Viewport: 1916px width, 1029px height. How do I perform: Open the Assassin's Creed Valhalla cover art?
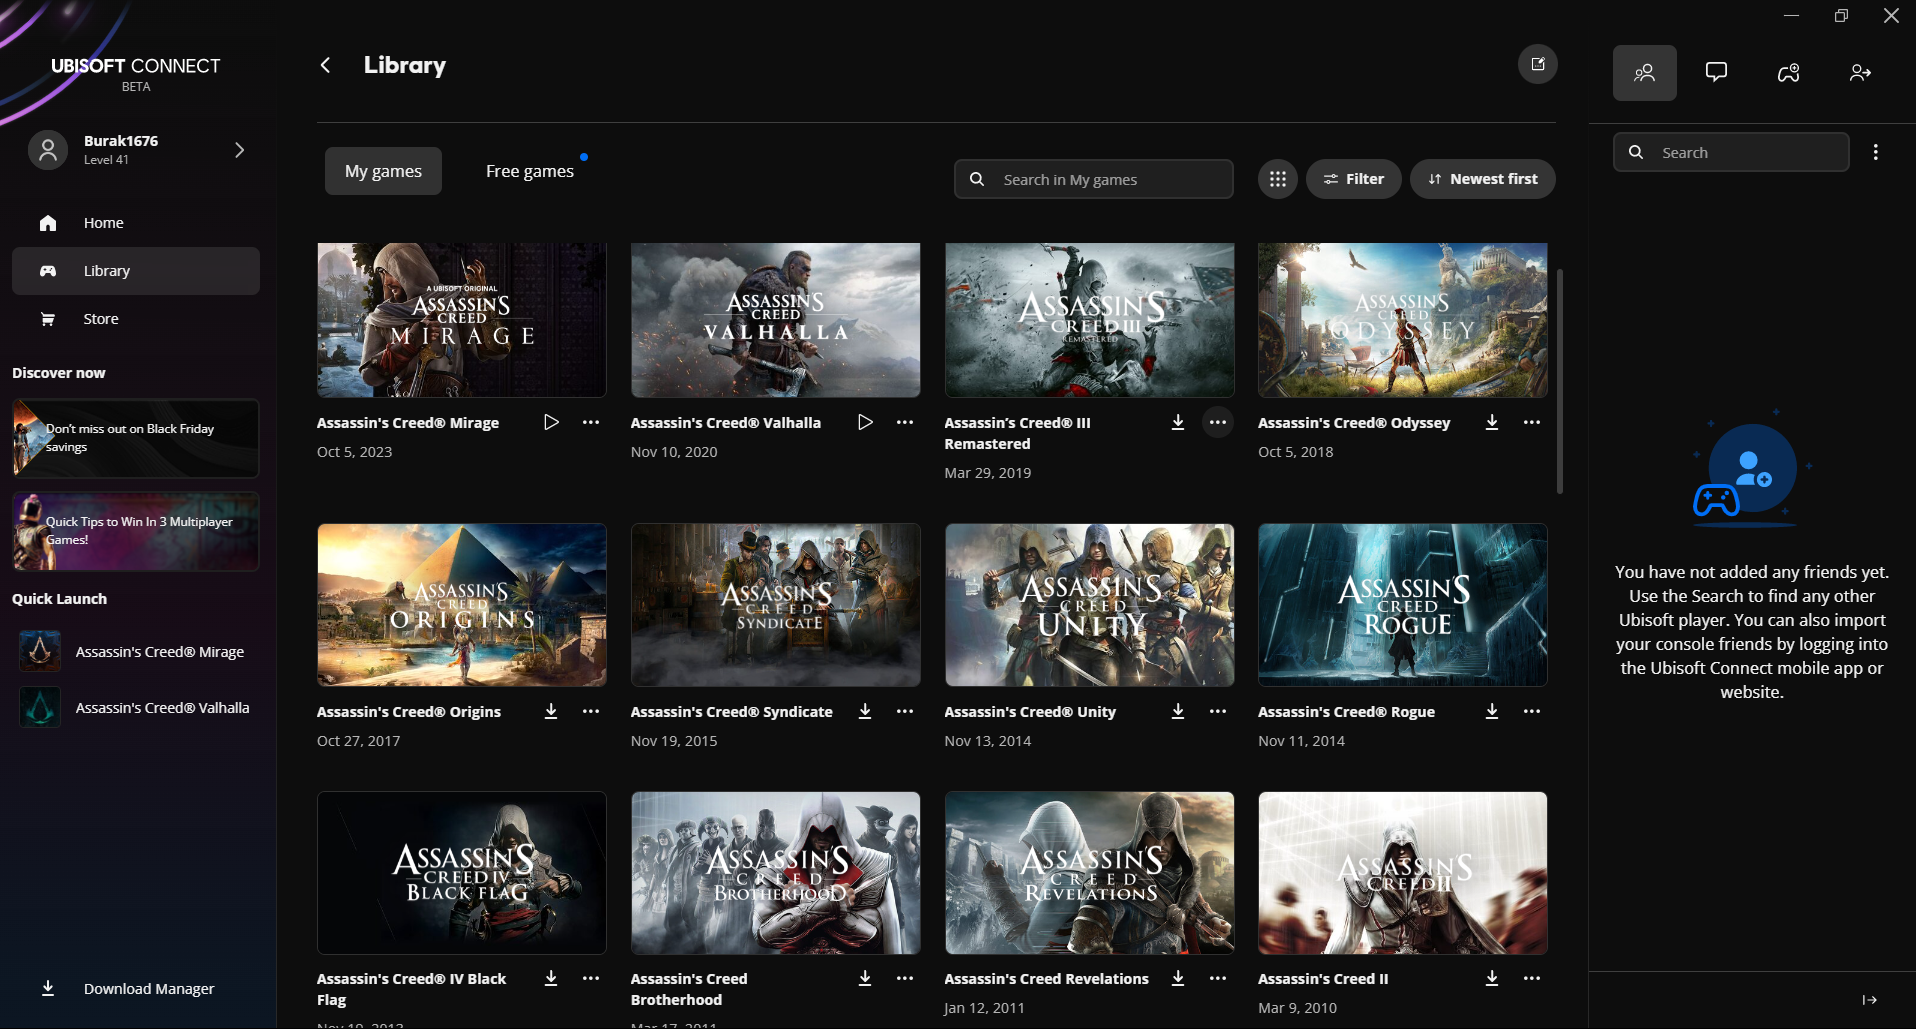[776, 320]
